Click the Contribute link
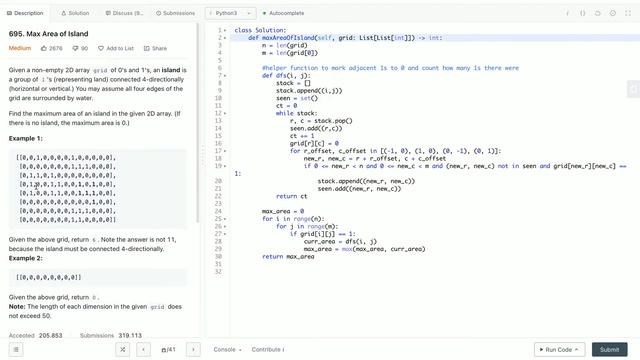This screenshot has height=360, width=640. (268, 349)
